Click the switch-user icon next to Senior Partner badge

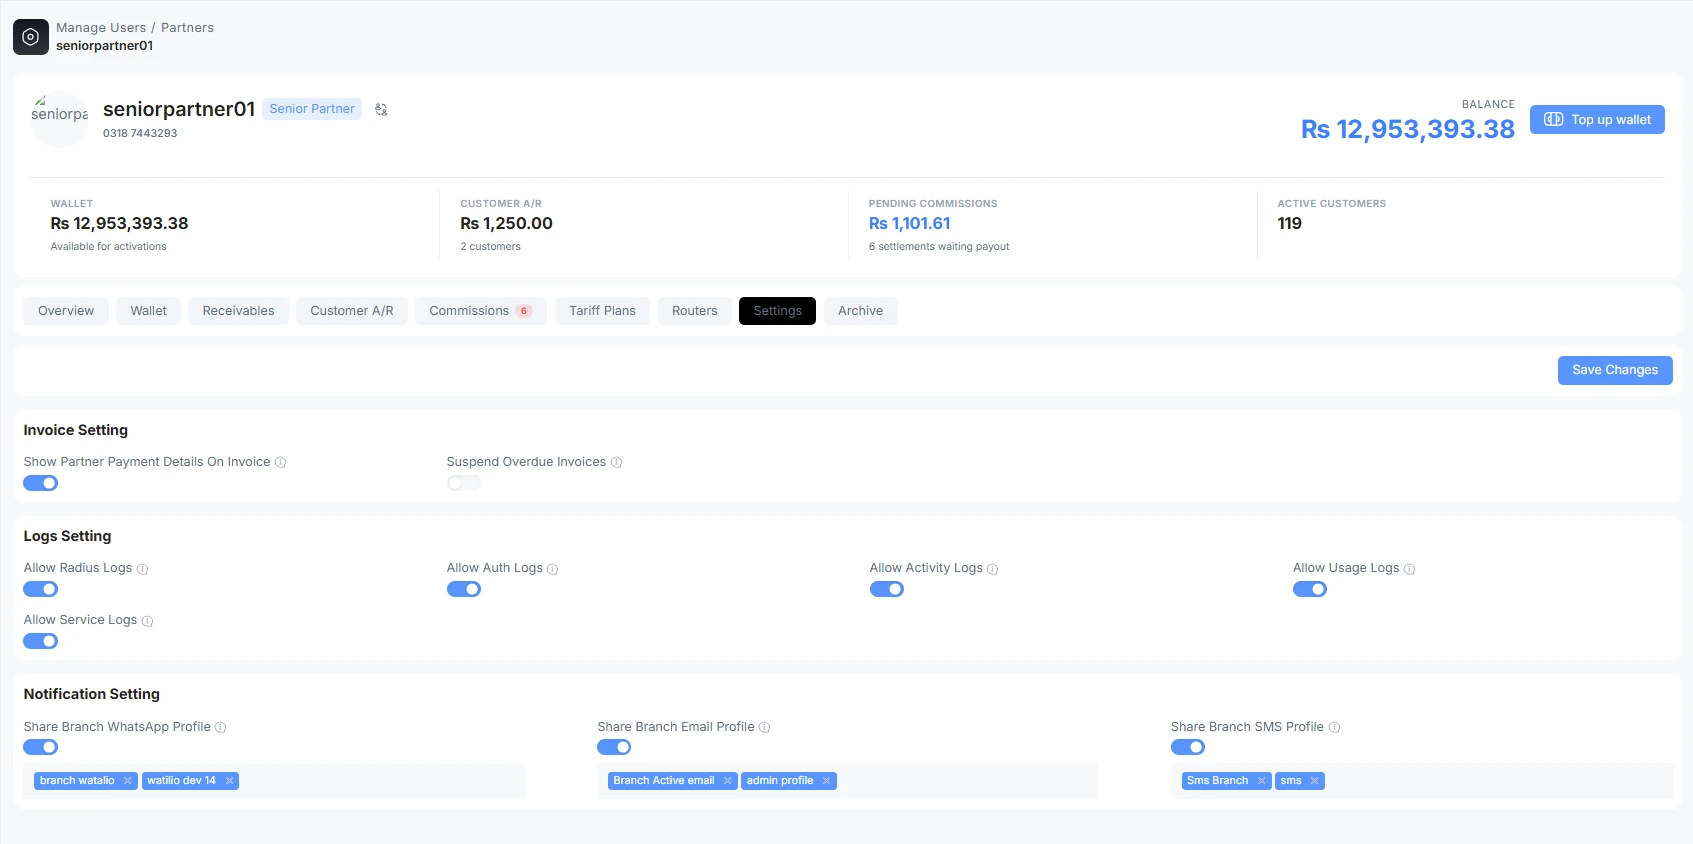click(381, 109)
